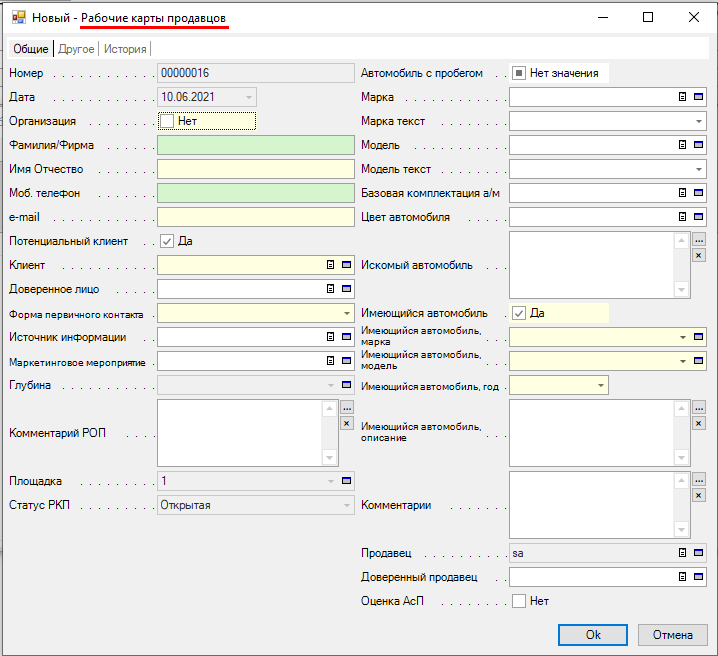Viewport: 718px width, 656px height.
Task: Uncheck the Потенциальный клиент checkbox
Action: [167, 241]
